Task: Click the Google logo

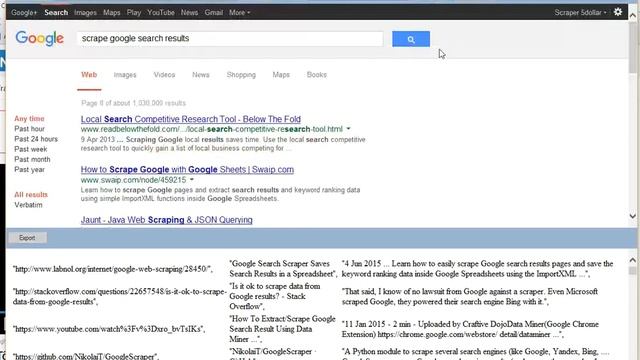Action: [x=40, y=39]
